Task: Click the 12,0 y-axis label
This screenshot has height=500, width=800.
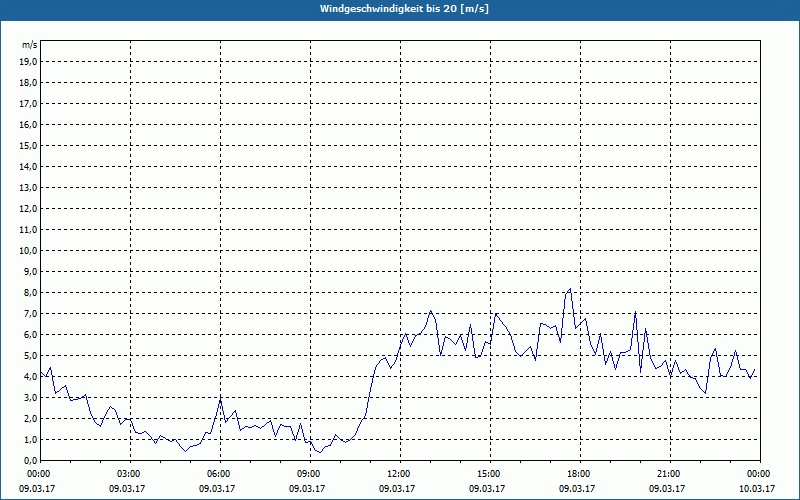Action: 28,209
